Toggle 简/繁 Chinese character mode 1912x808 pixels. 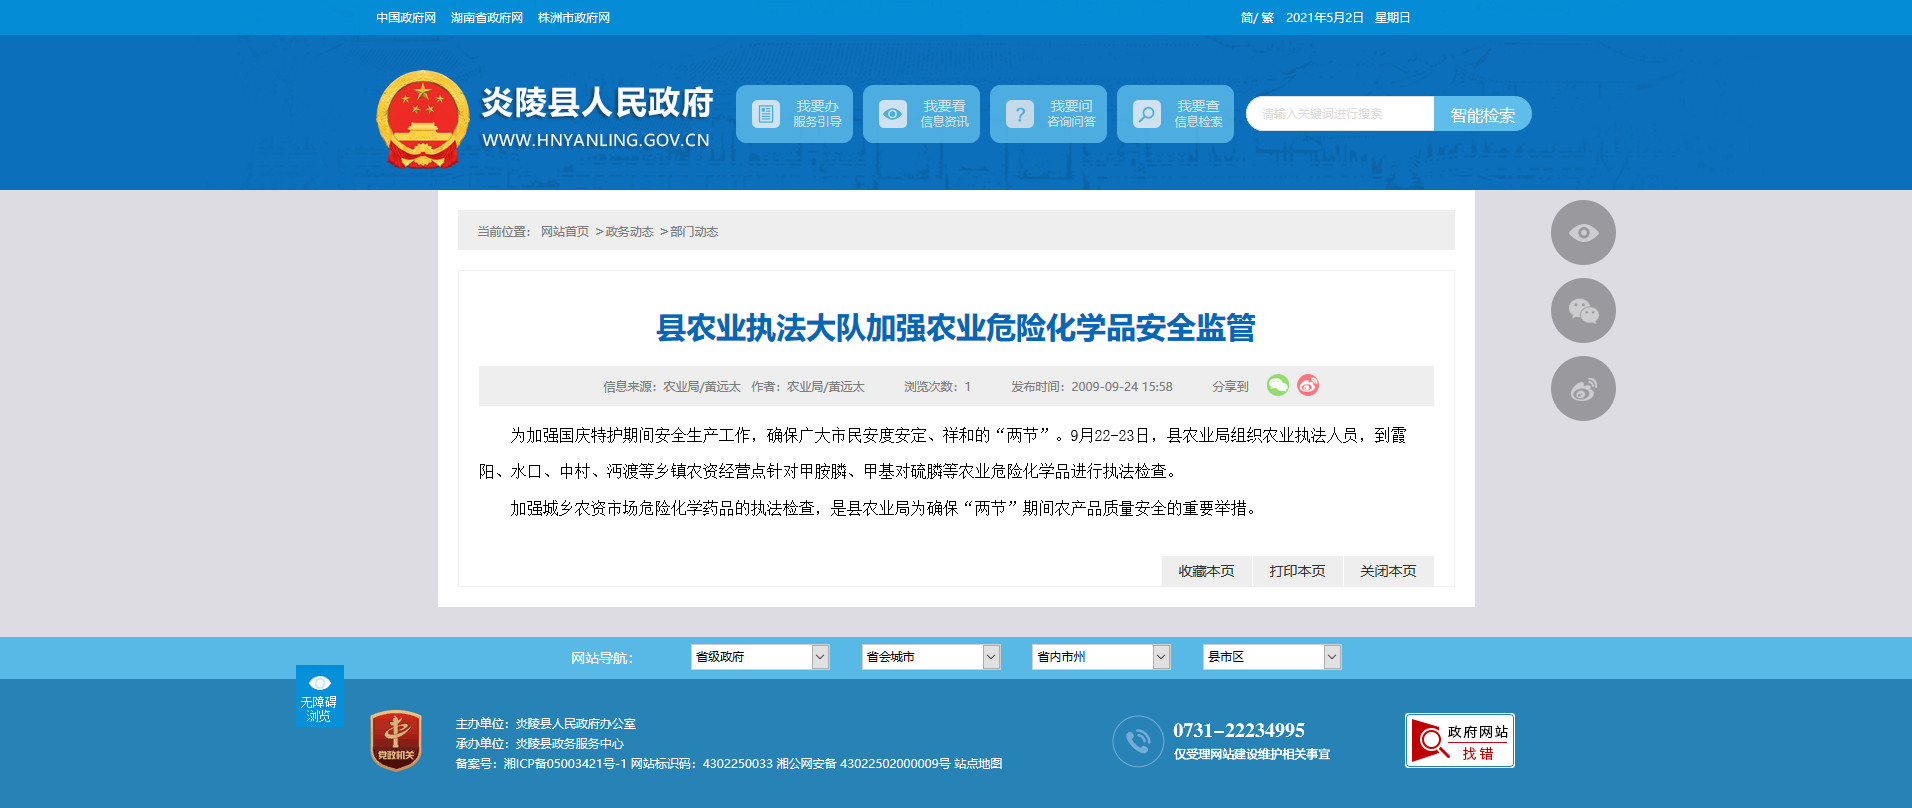1257,18
